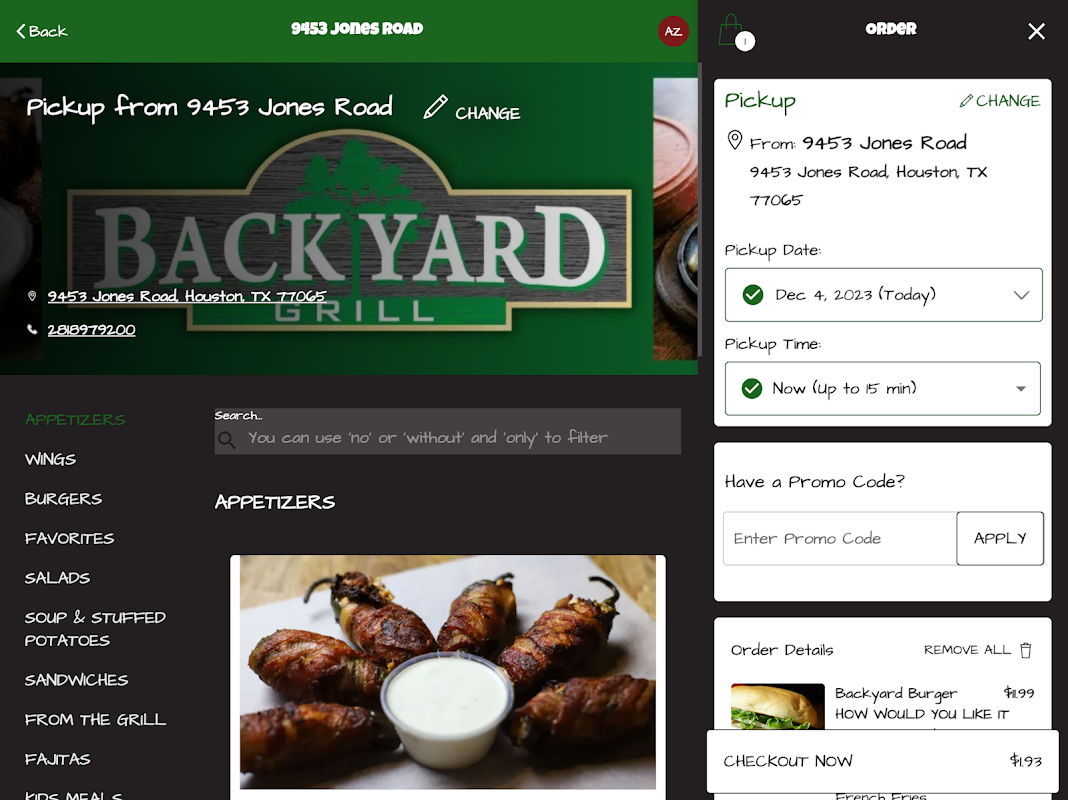Select Soup & Stuffed Potatoes category

click(x=95, y=628)
